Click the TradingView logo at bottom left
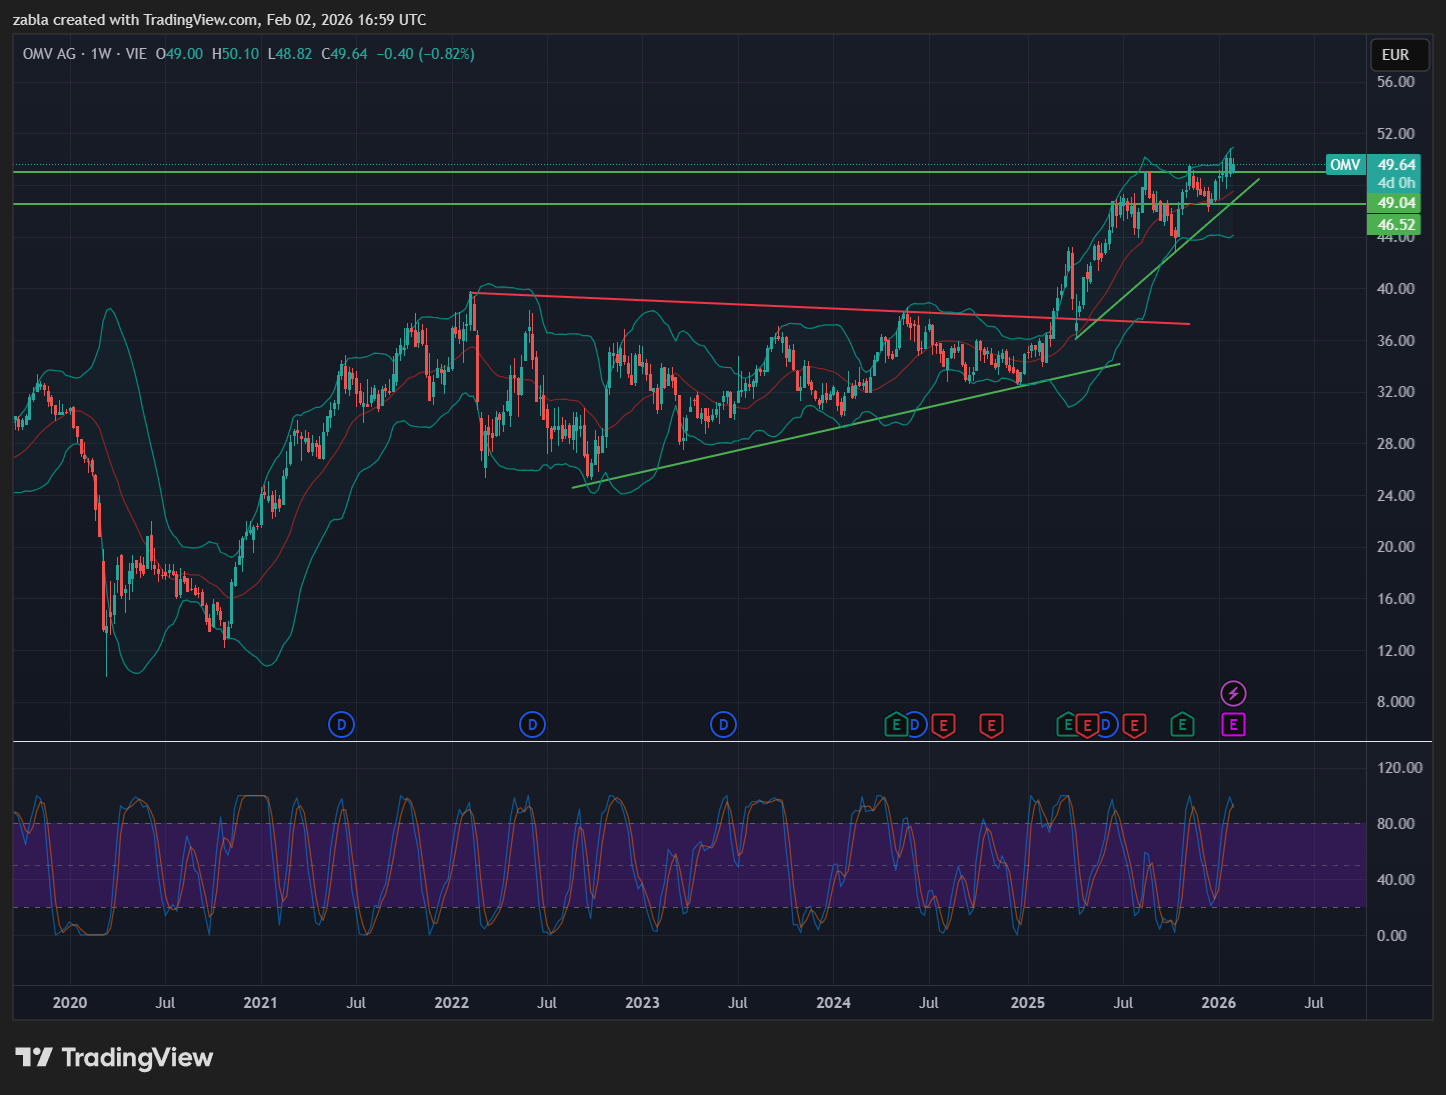This screenshot has height=1095, width=1446. [114, 1057]
